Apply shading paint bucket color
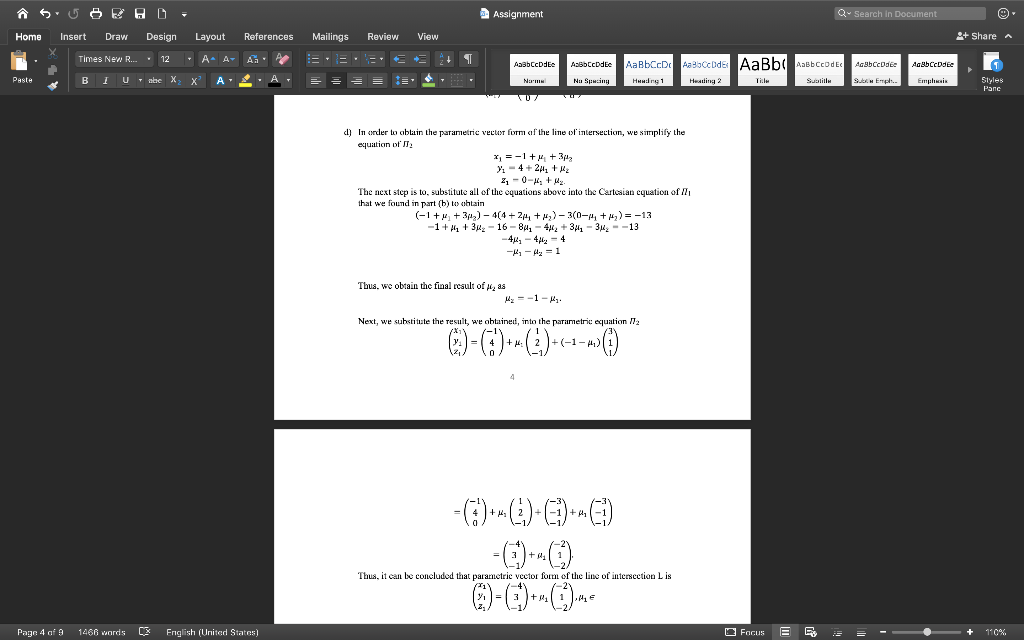The image size is (1024, 640). [x=429, y=80]
